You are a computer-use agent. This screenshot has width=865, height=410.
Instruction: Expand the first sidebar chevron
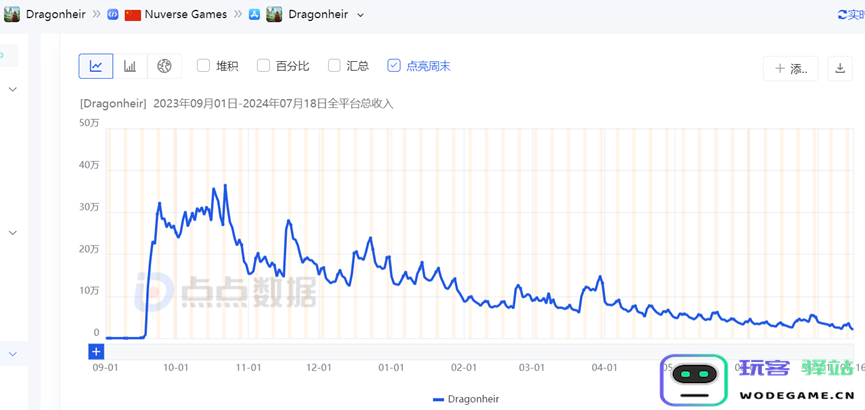click(x=13, y=89)
